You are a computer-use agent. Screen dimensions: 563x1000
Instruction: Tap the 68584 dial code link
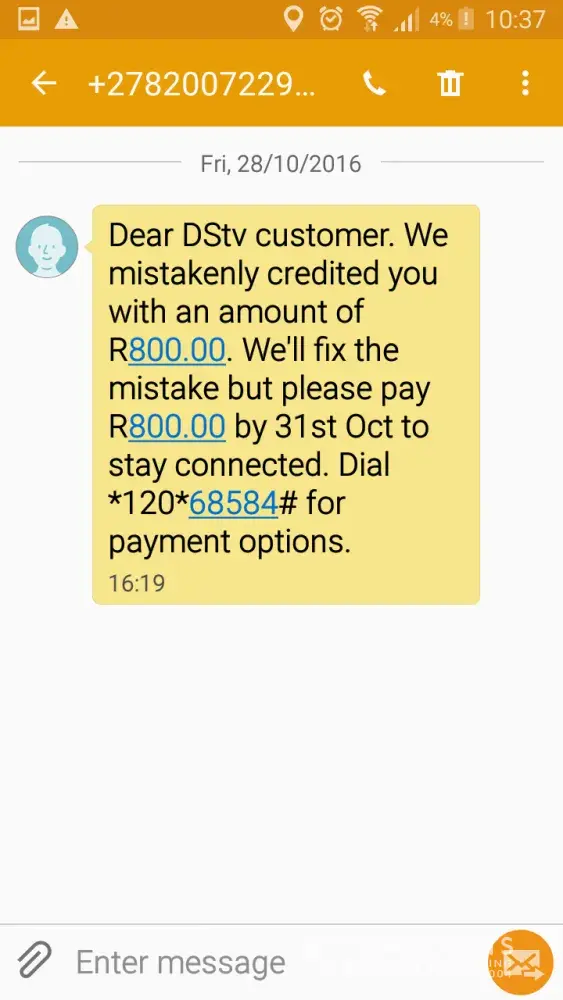233,503
